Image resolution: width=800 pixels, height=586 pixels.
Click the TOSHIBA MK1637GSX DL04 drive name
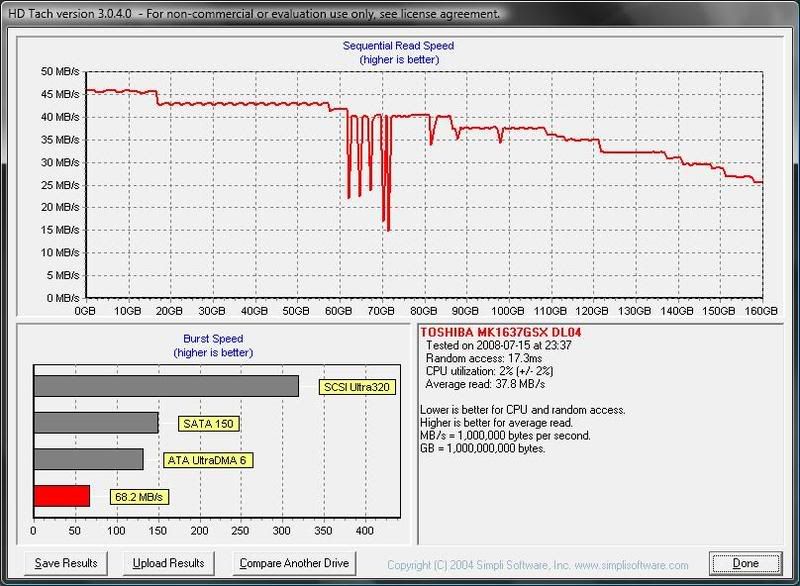click(501, 333)
